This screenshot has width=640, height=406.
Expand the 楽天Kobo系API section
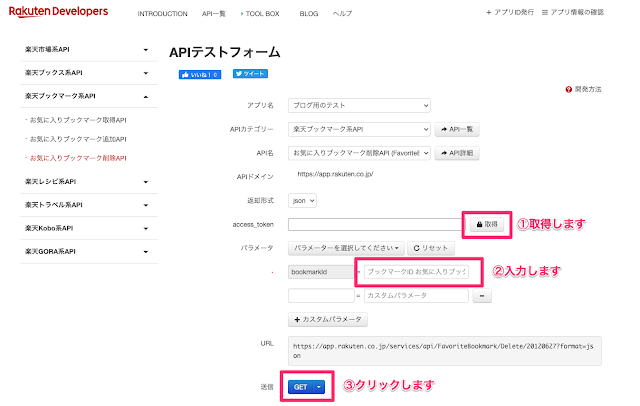point(89,228)
